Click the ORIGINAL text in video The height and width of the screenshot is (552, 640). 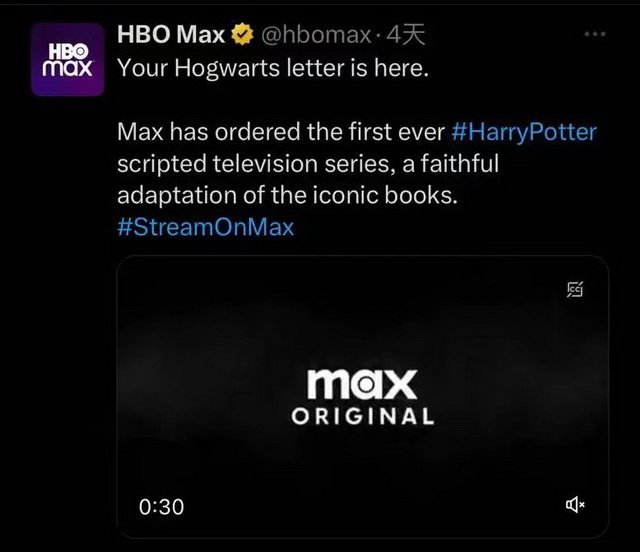point(363,416)
